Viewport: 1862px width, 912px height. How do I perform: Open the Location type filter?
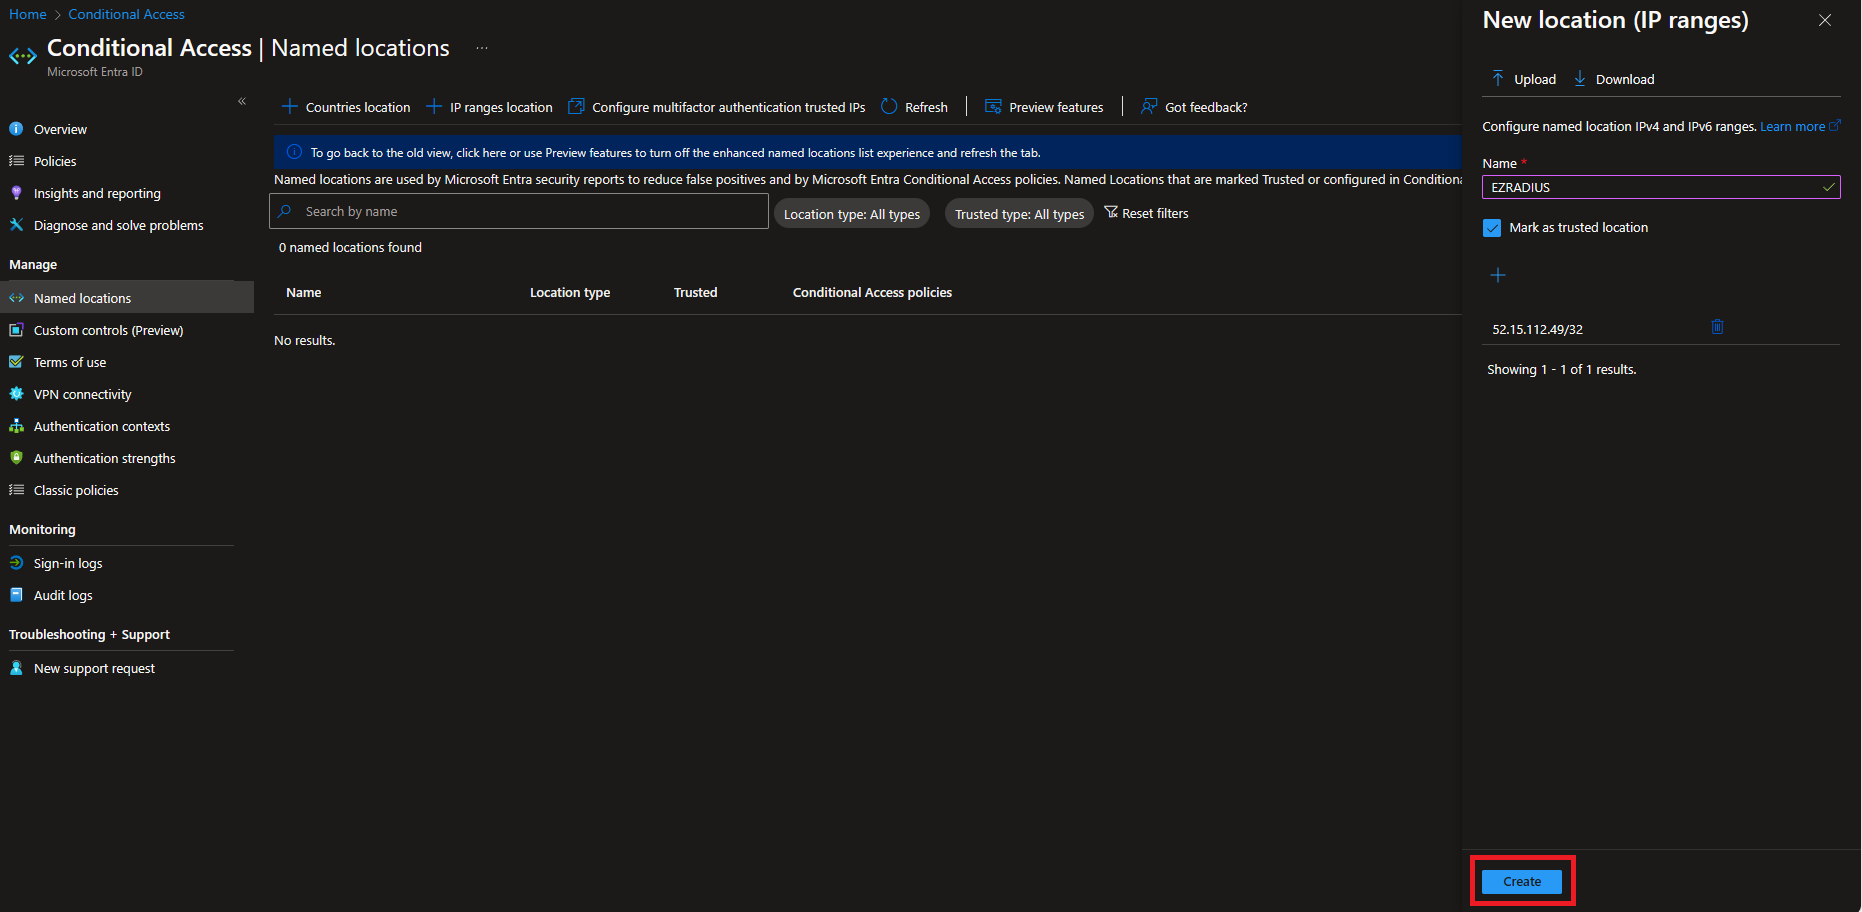tap(851, 214)
